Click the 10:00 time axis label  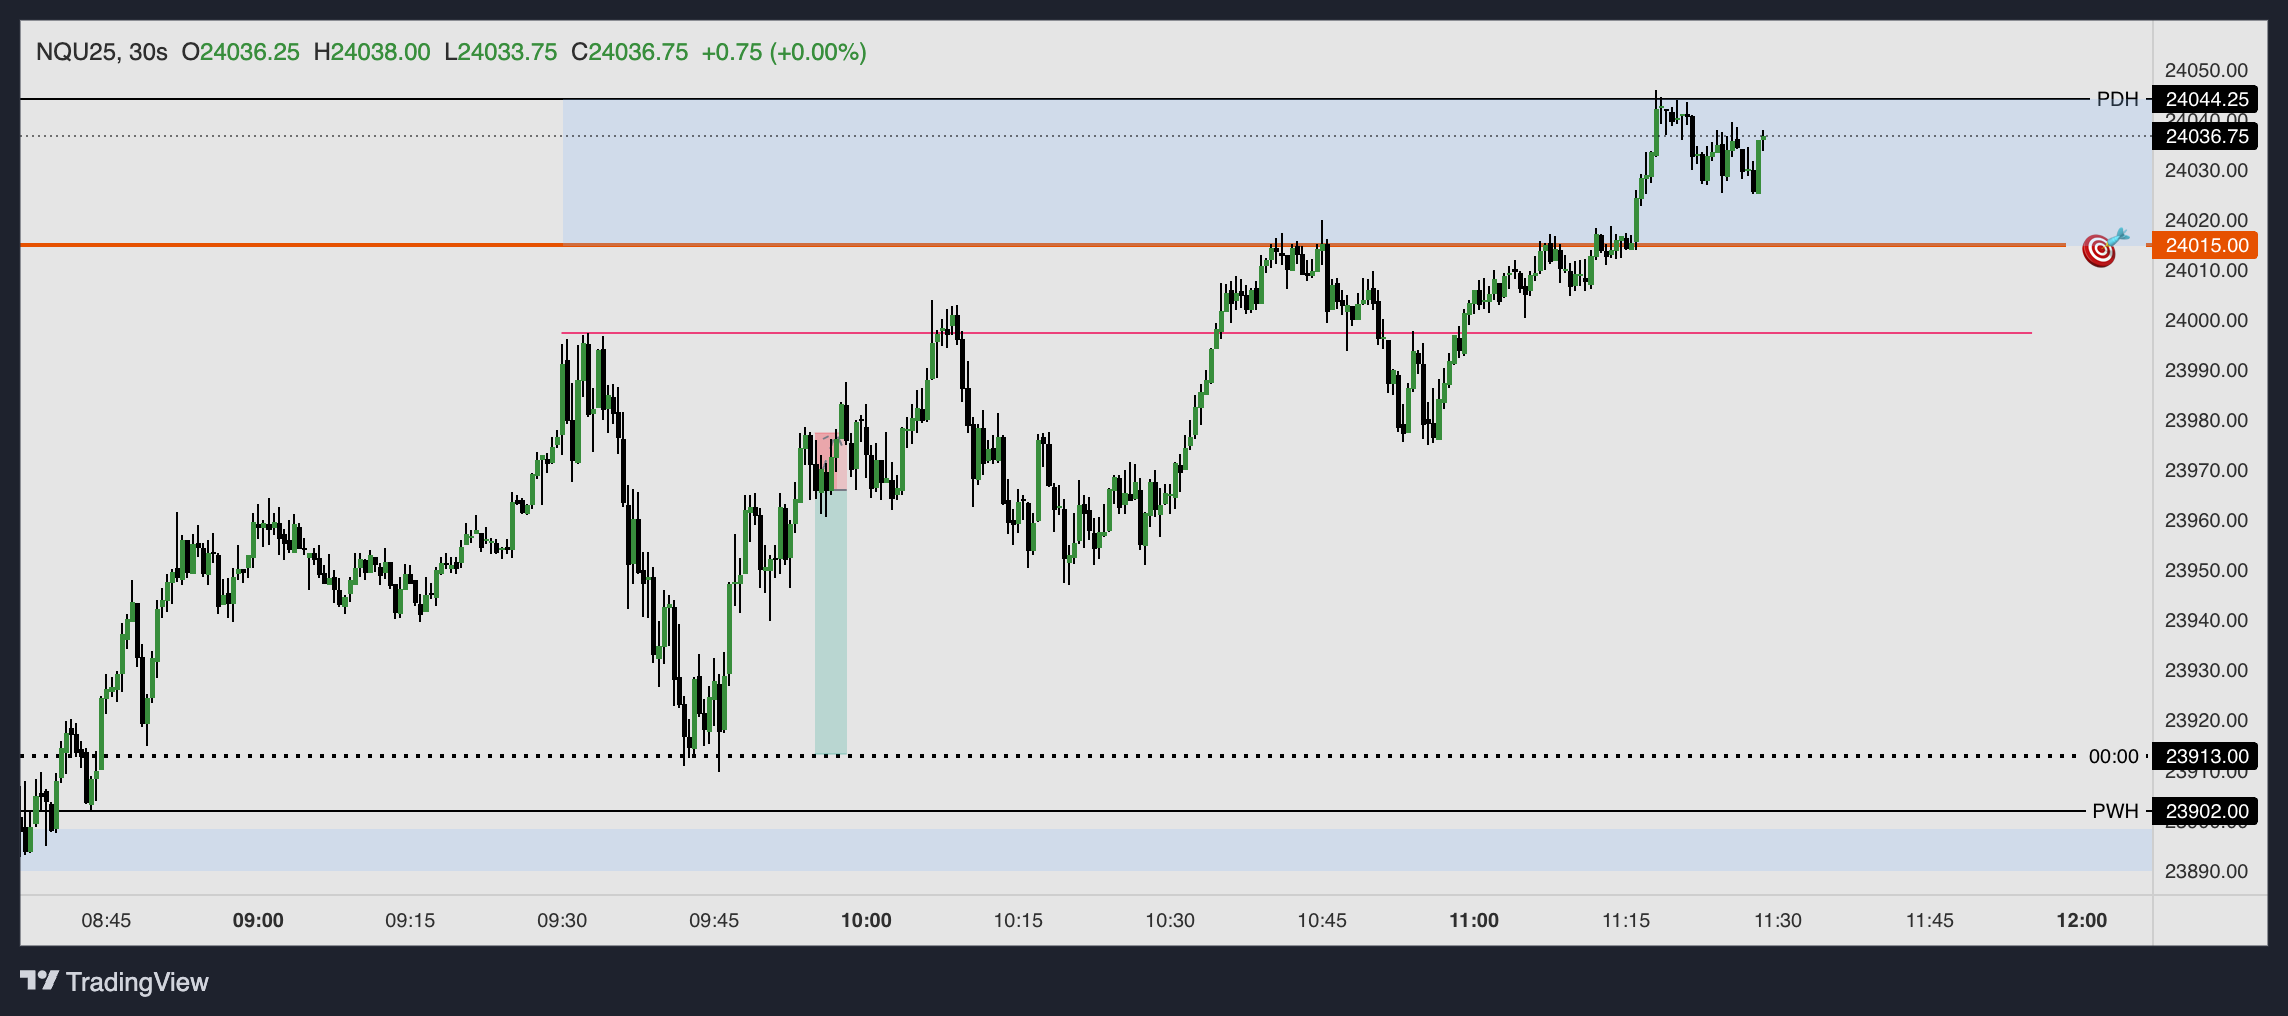pyautogui.click(x=866, y=920)
